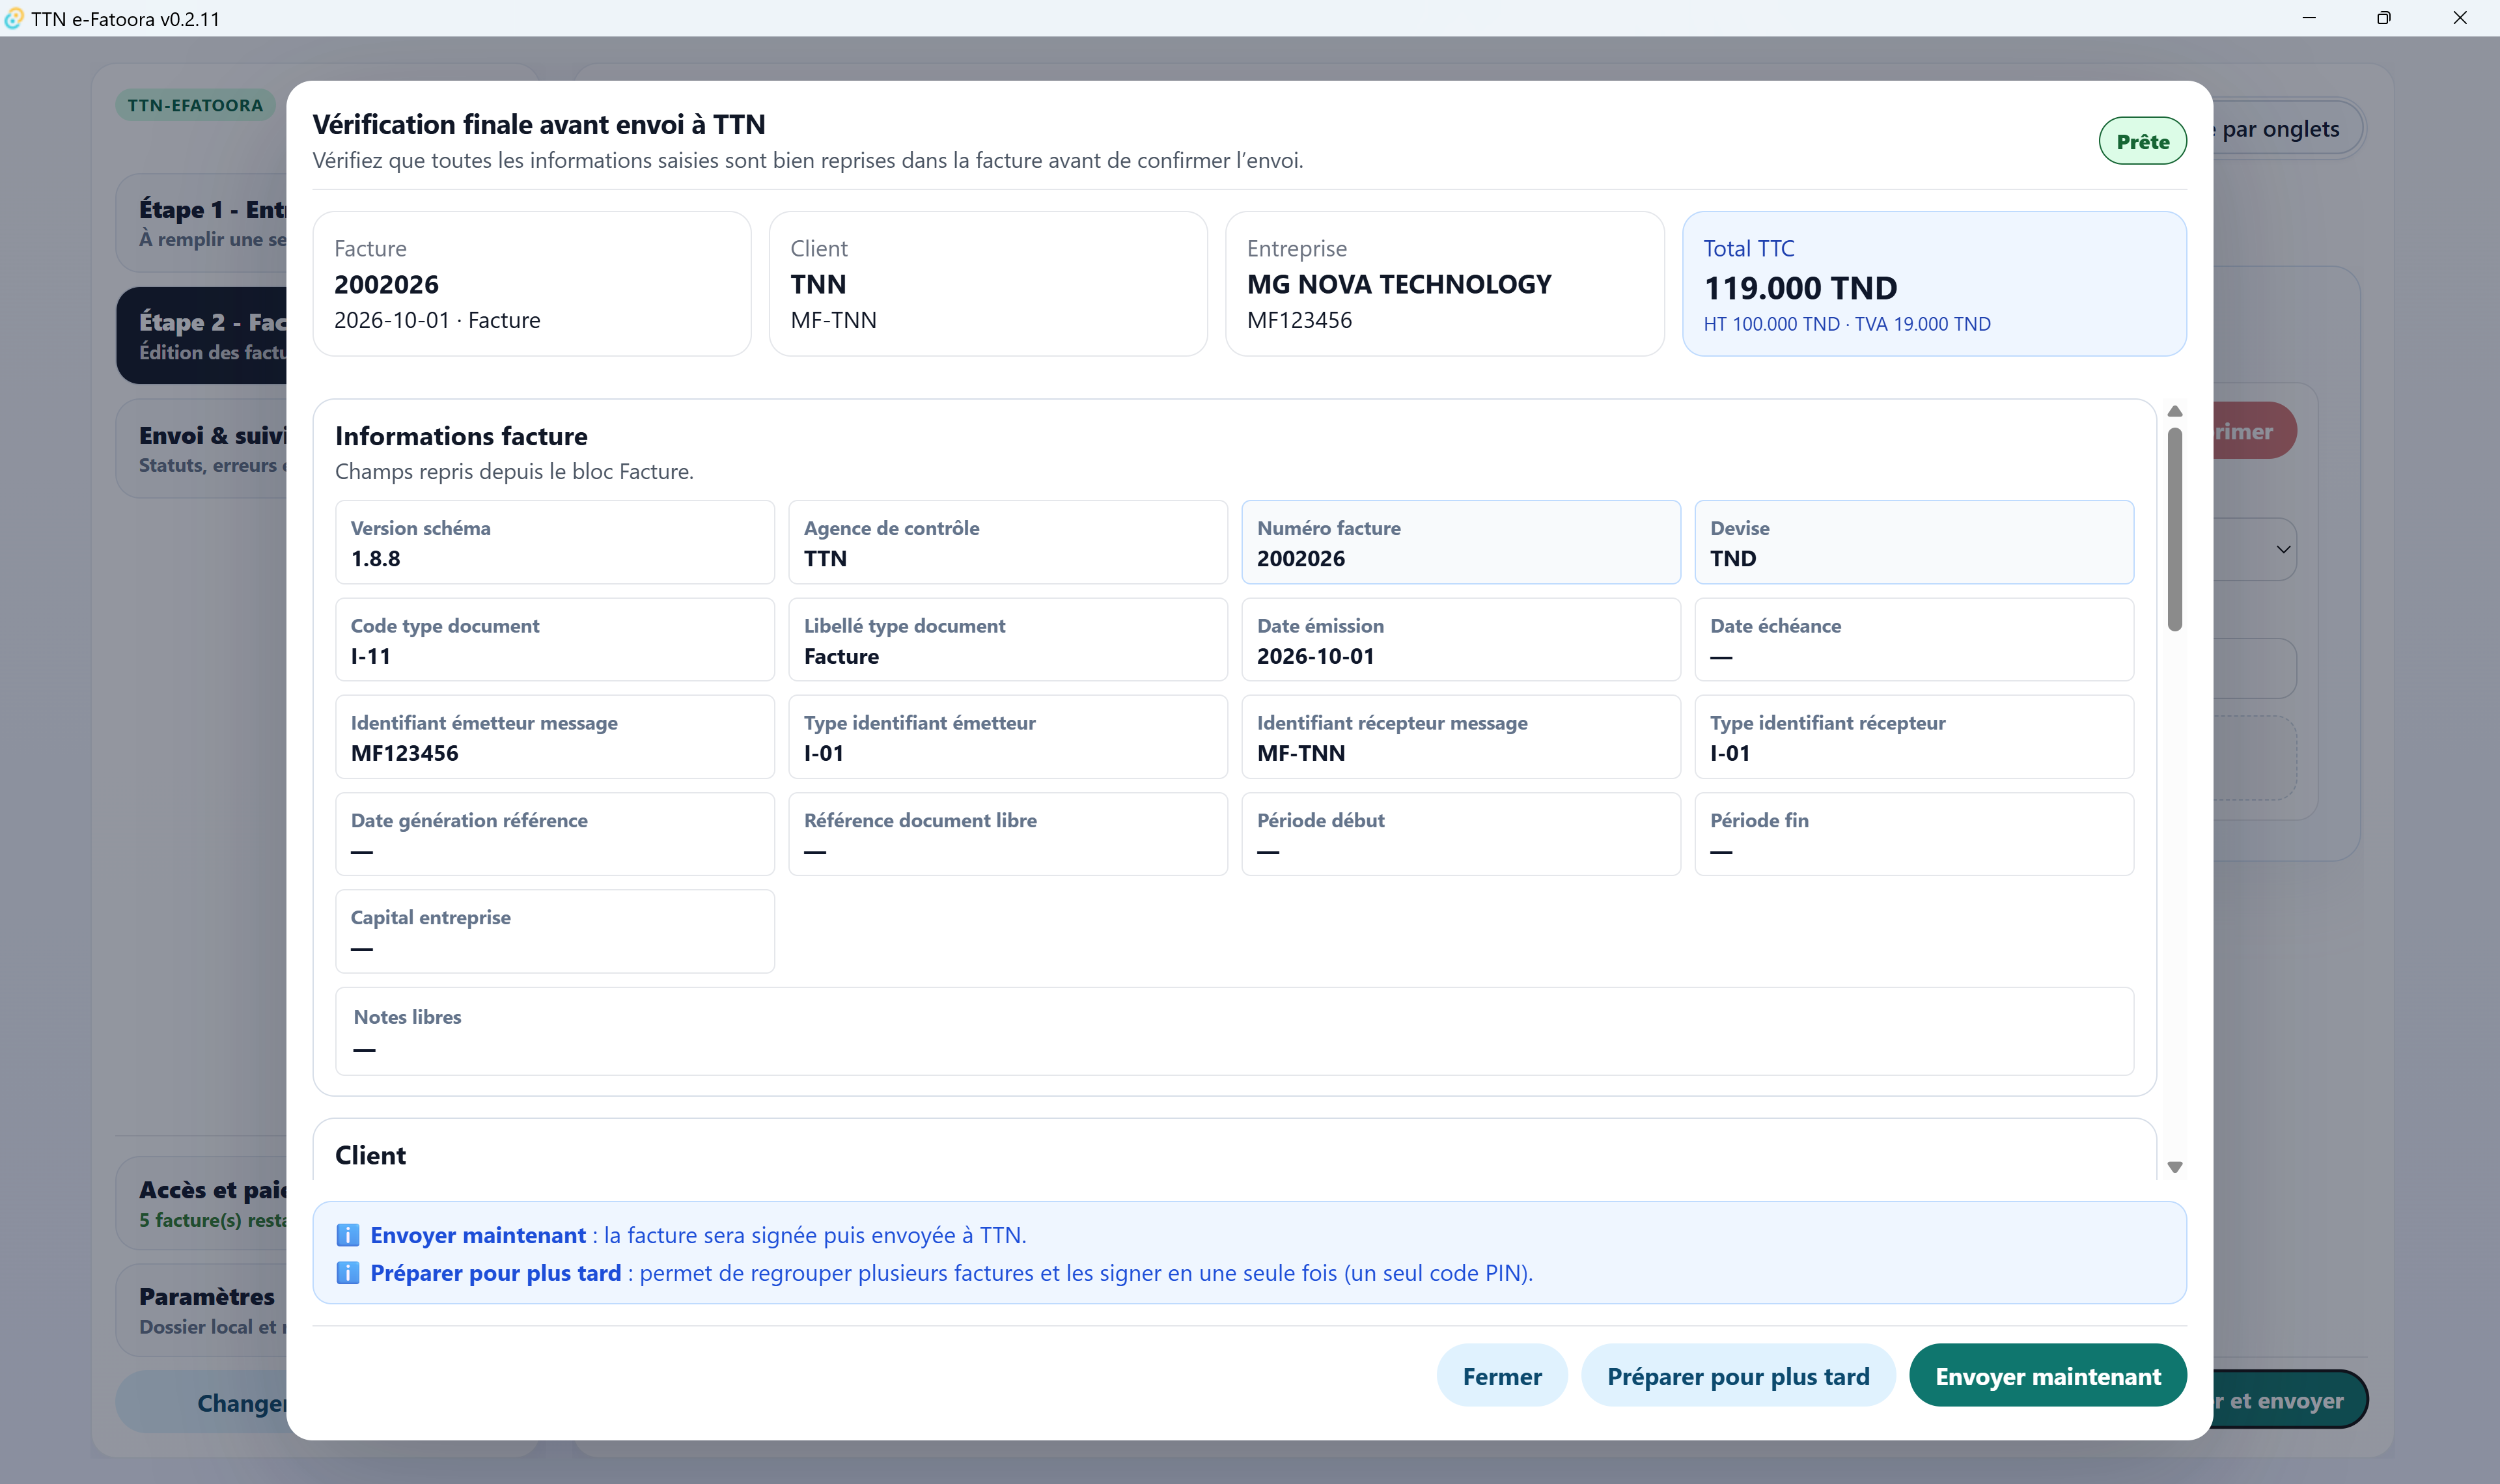Click the scrollbar thumb of the details list
2500x1484 pixels.
pyautogui.click(x=2174, y=530)
